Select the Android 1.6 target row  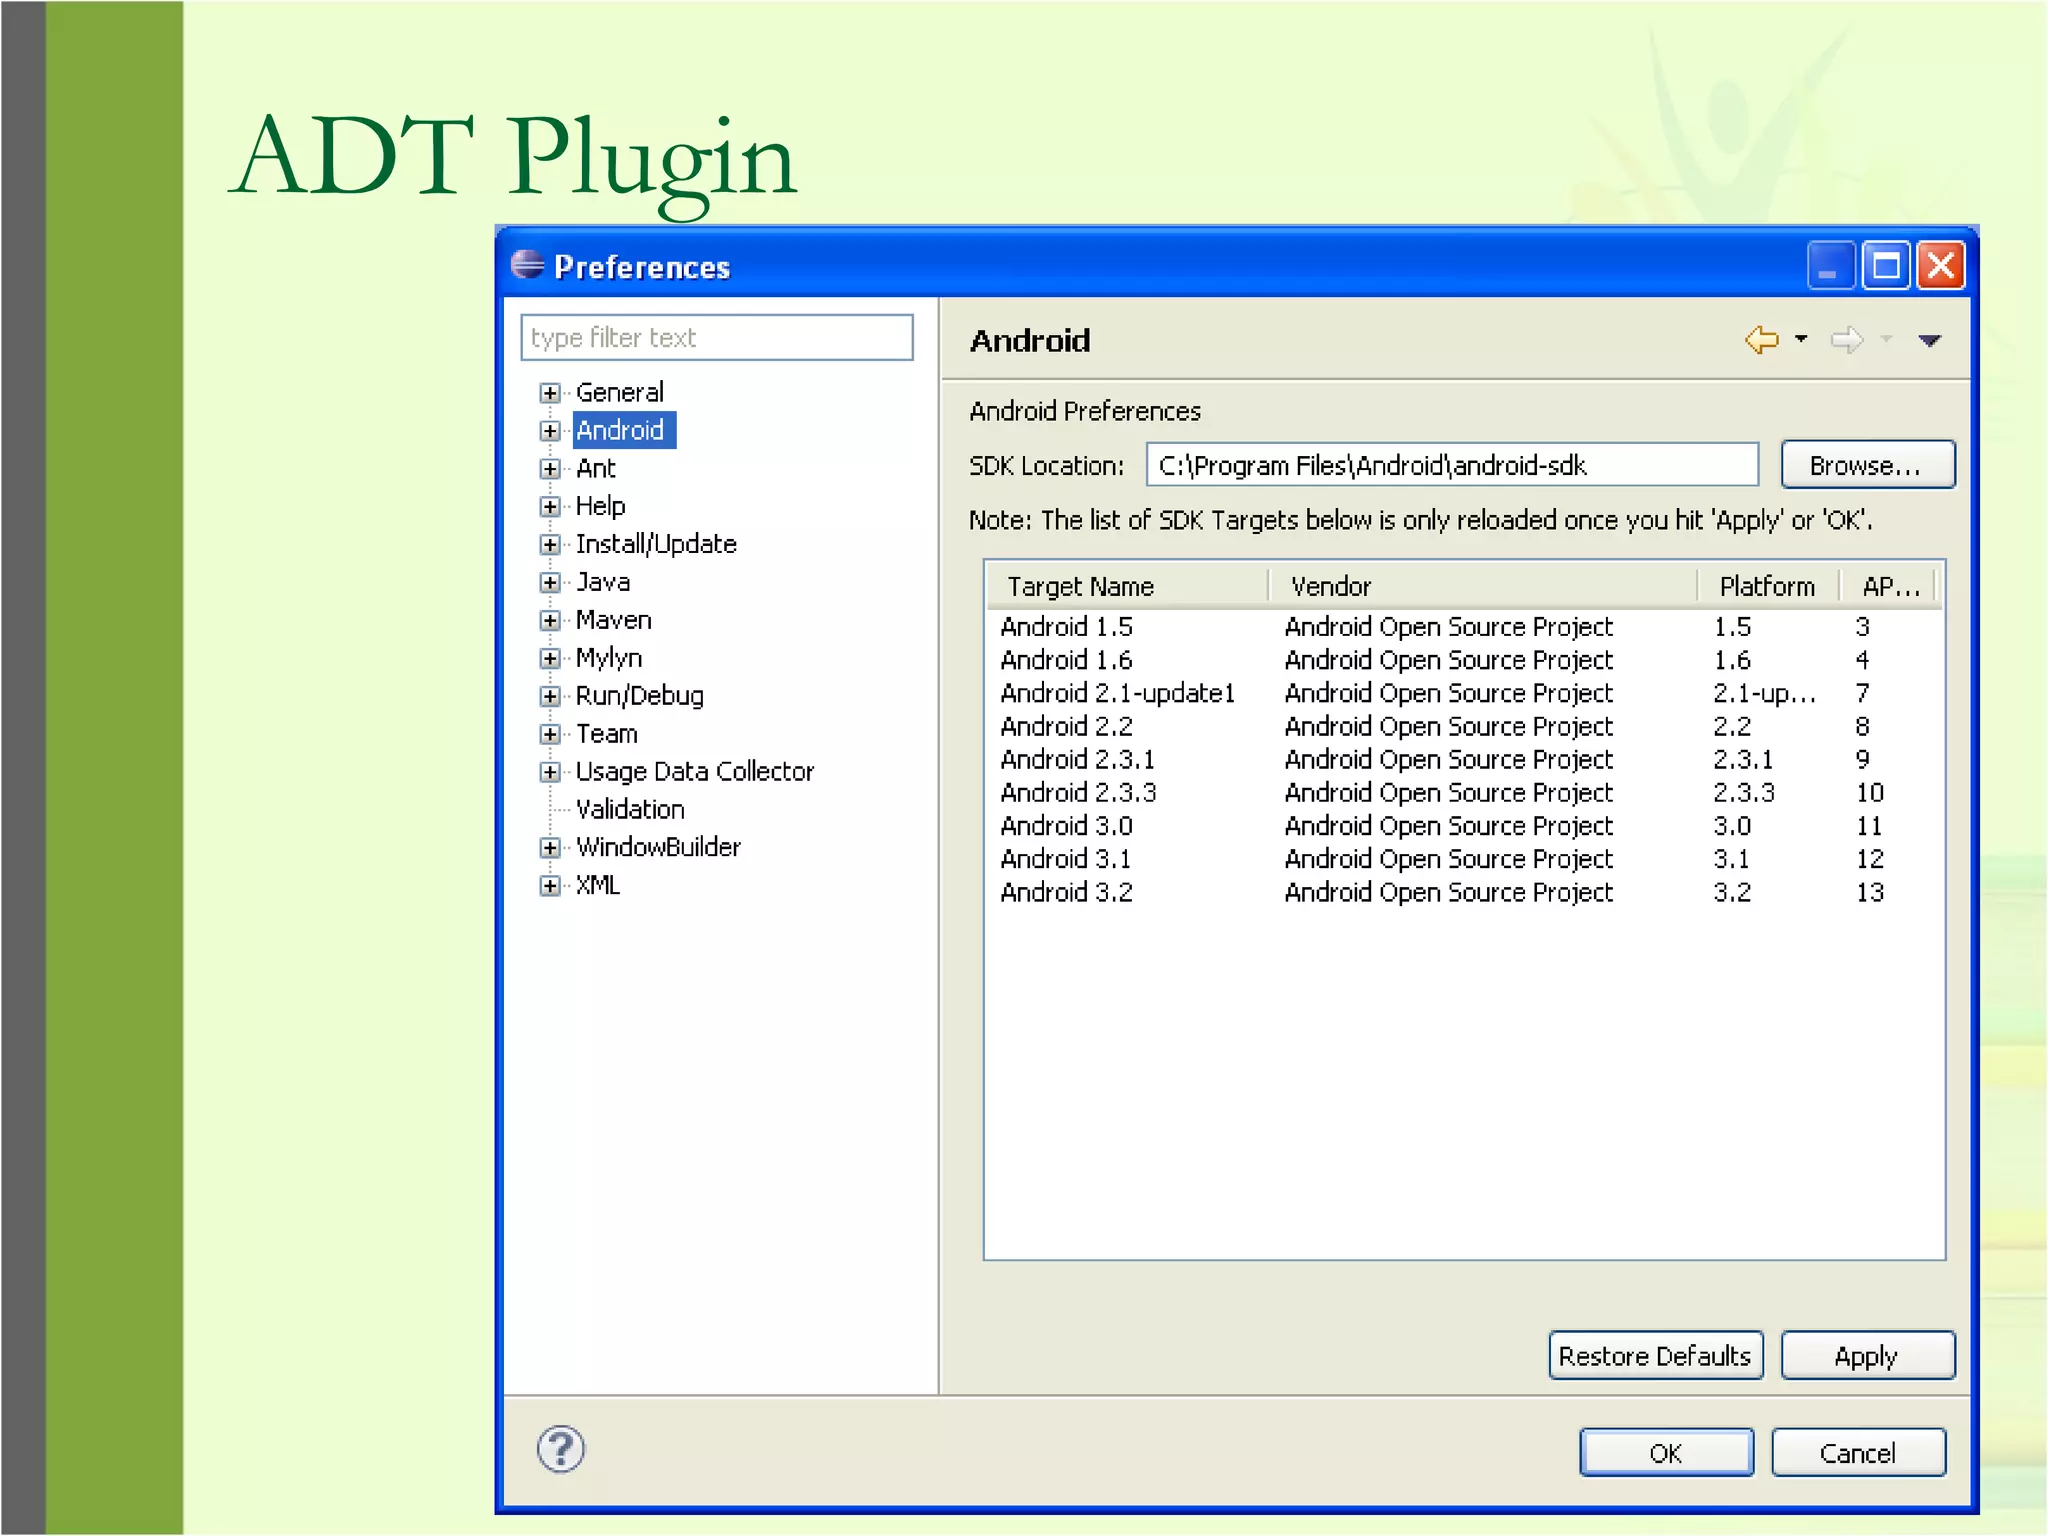point(1464,660)
